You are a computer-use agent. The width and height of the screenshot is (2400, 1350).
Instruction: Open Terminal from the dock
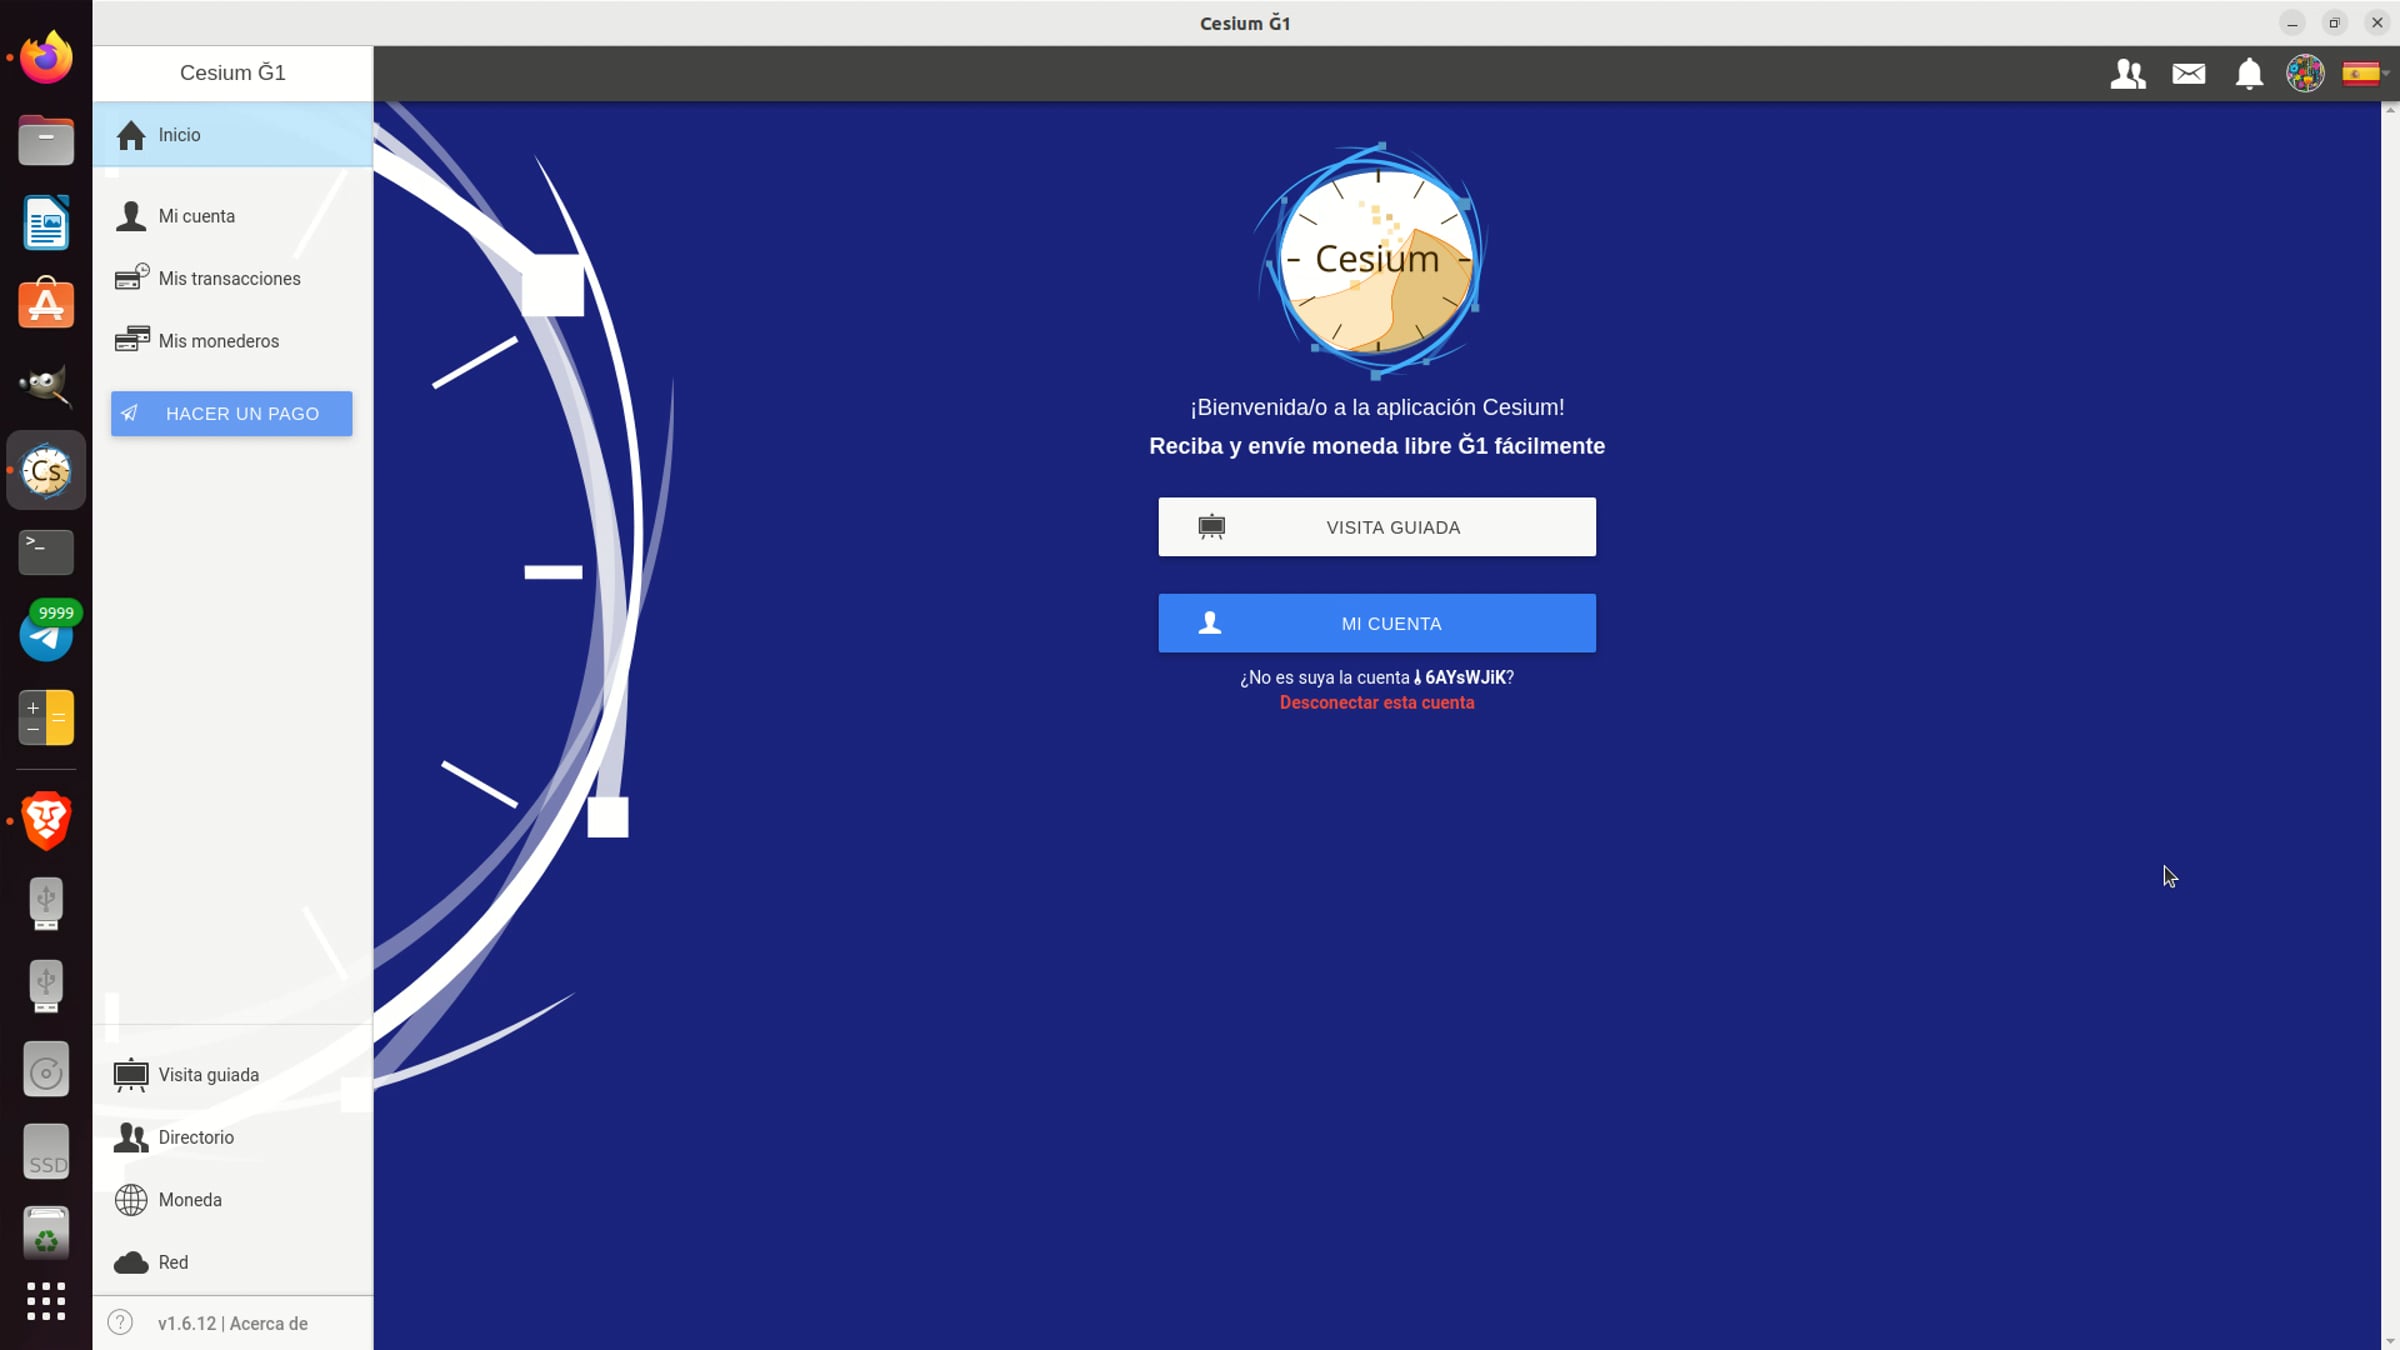tap(46, 552)
